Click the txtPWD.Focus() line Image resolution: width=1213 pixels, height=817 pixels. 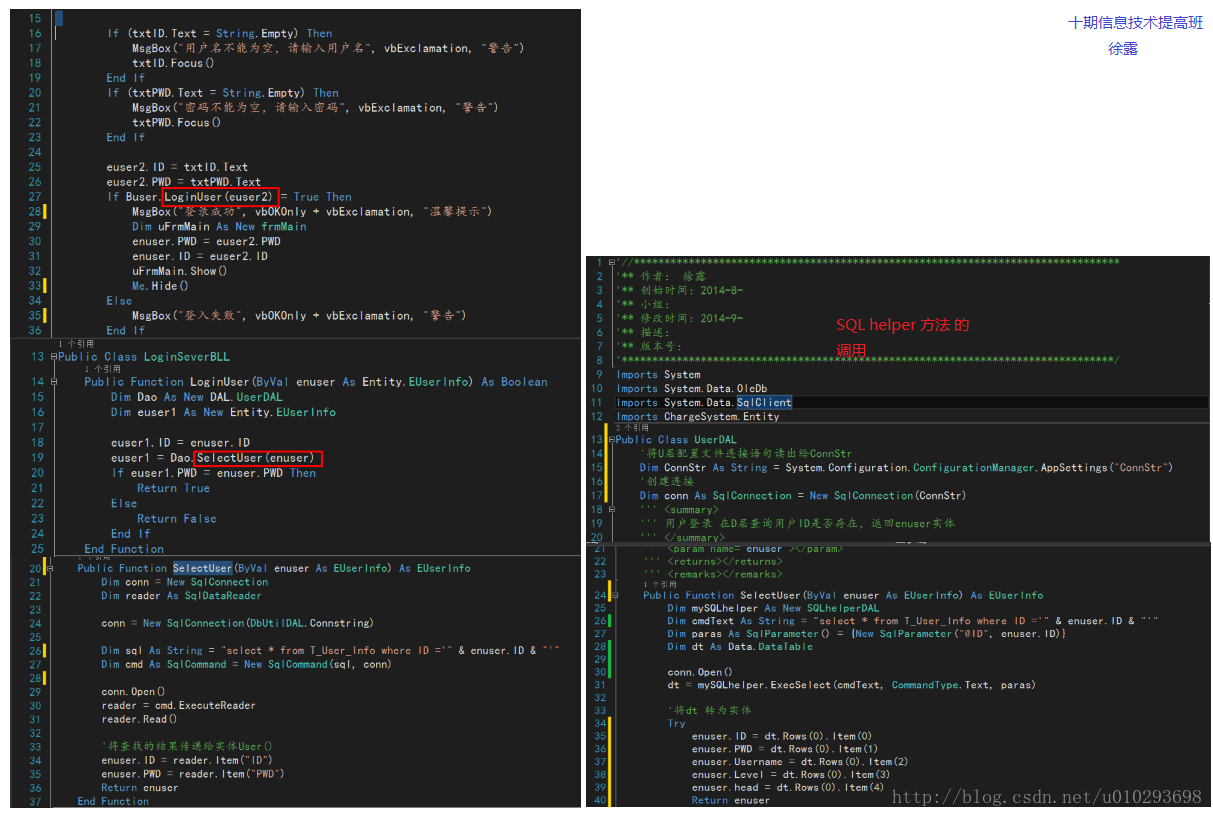point(177,122)
